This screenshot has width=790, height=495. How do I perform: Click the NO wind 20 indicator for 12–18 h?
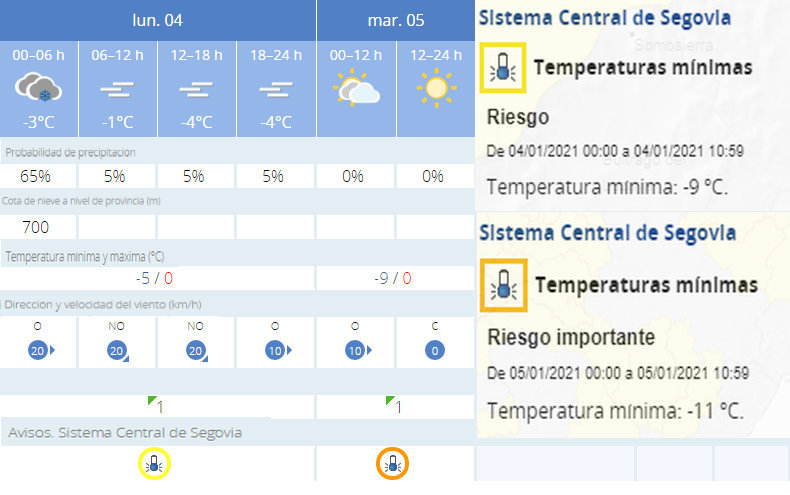(196, 351)
